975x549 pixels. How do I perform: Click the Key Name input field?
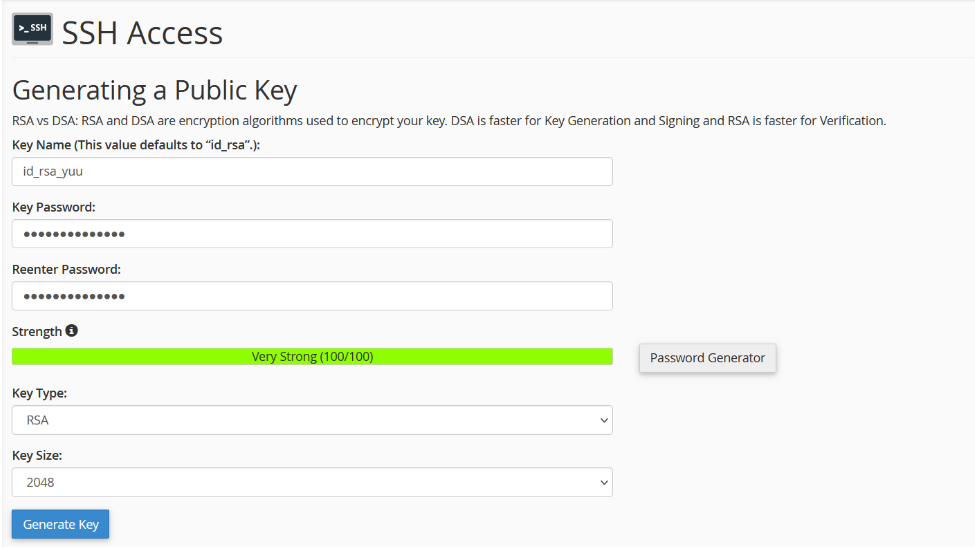(x=312, y=172)
